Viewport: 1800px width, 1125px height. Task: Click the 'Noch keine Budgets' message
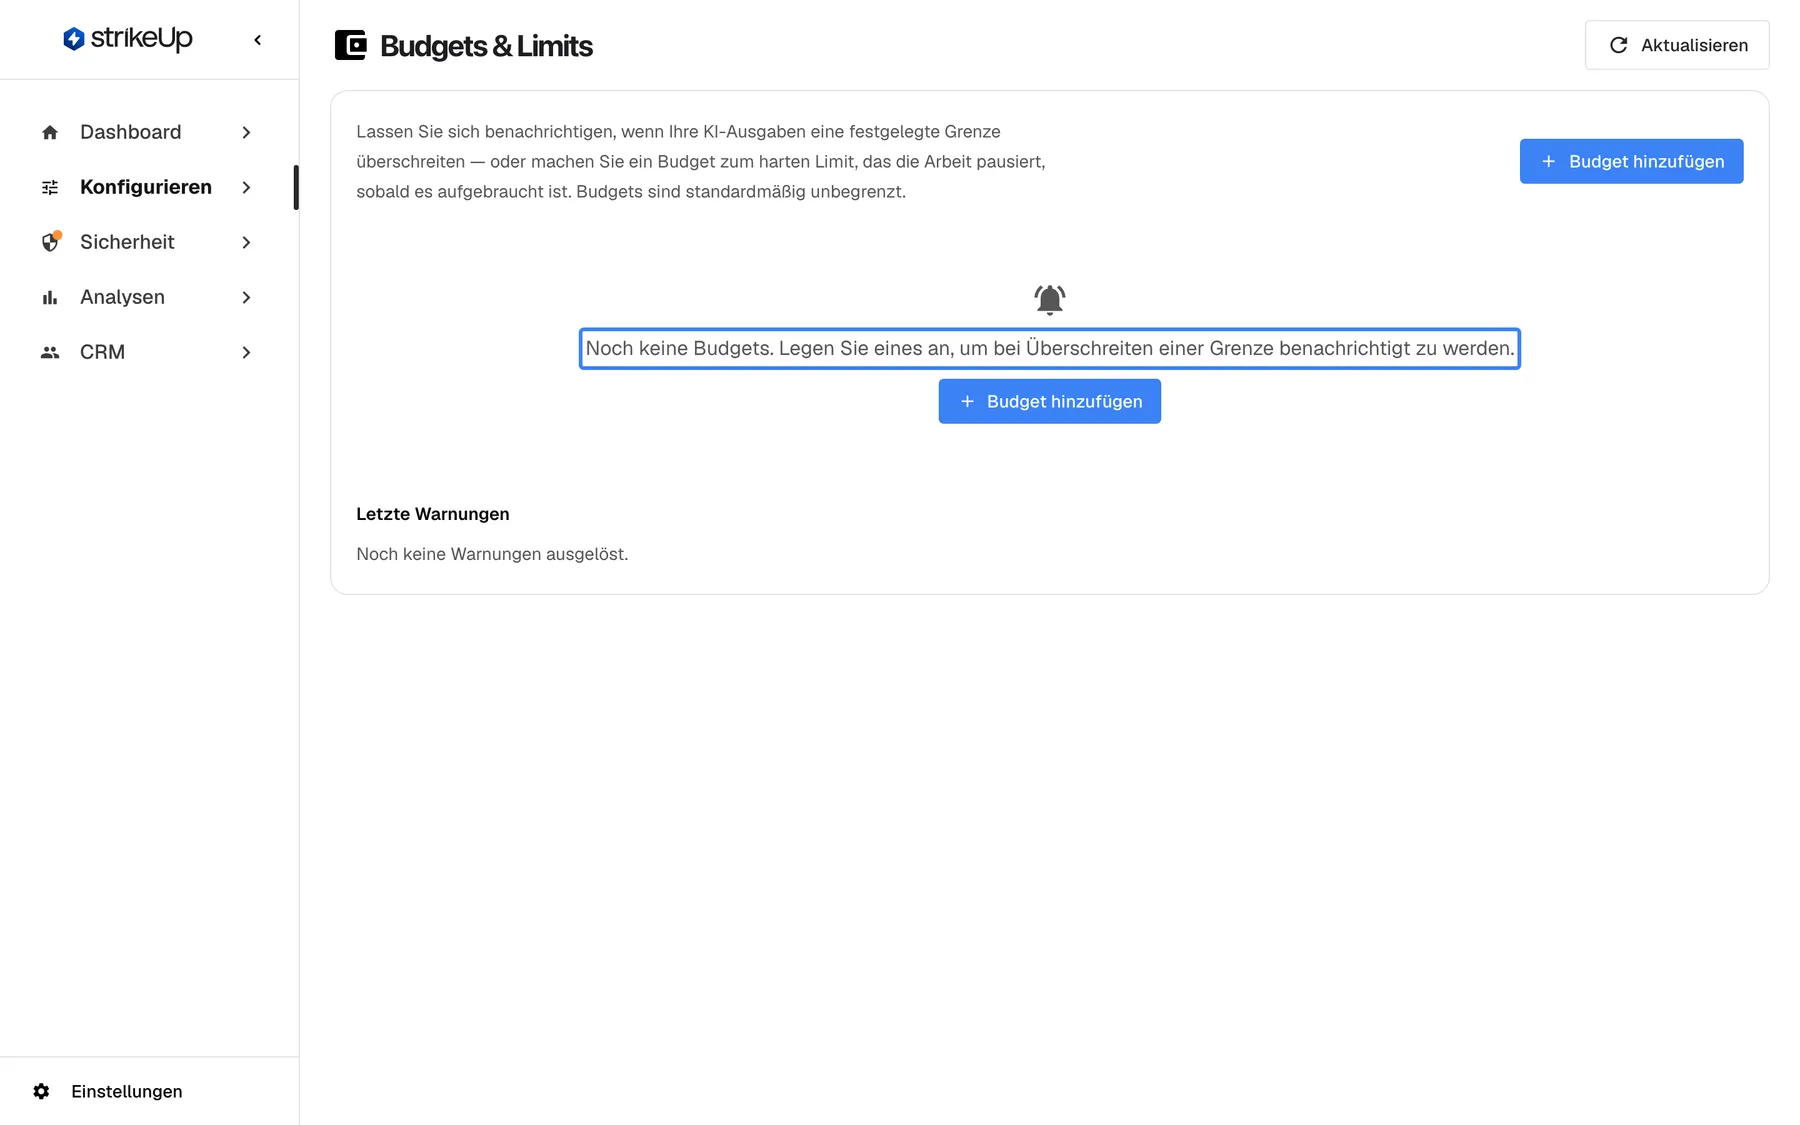[x=1049, y=348]
